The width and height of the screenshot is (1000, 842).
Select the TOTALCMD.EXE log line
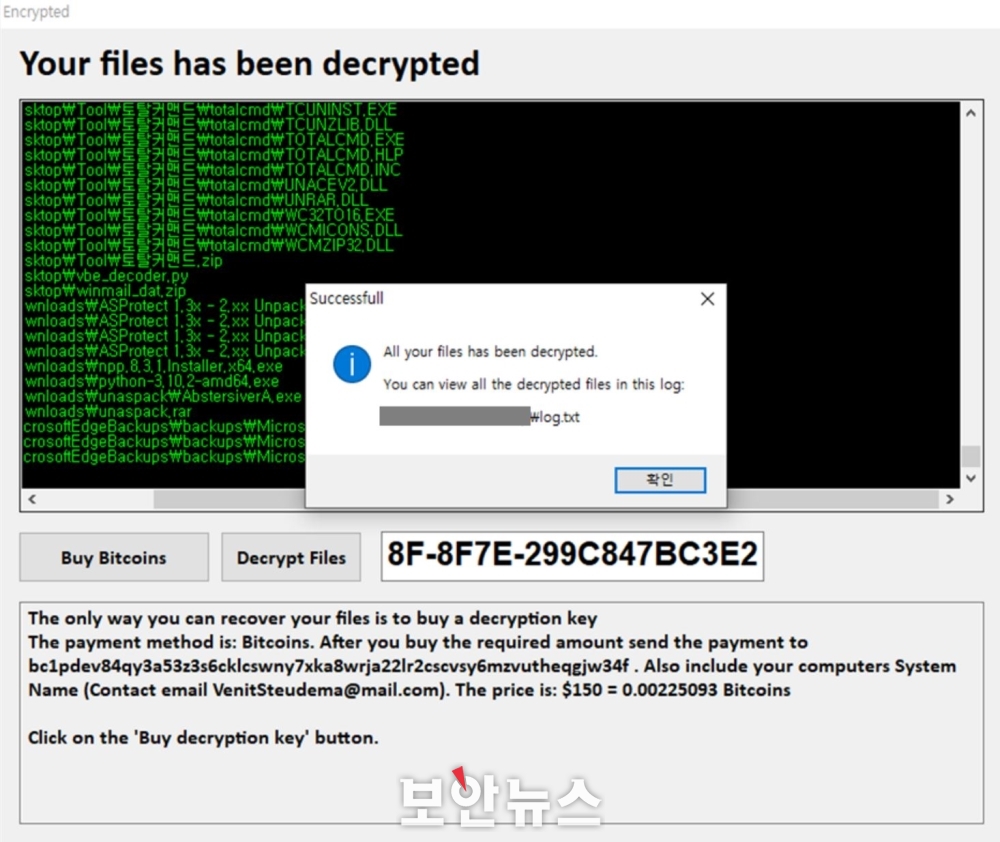[x=214, y=140]
